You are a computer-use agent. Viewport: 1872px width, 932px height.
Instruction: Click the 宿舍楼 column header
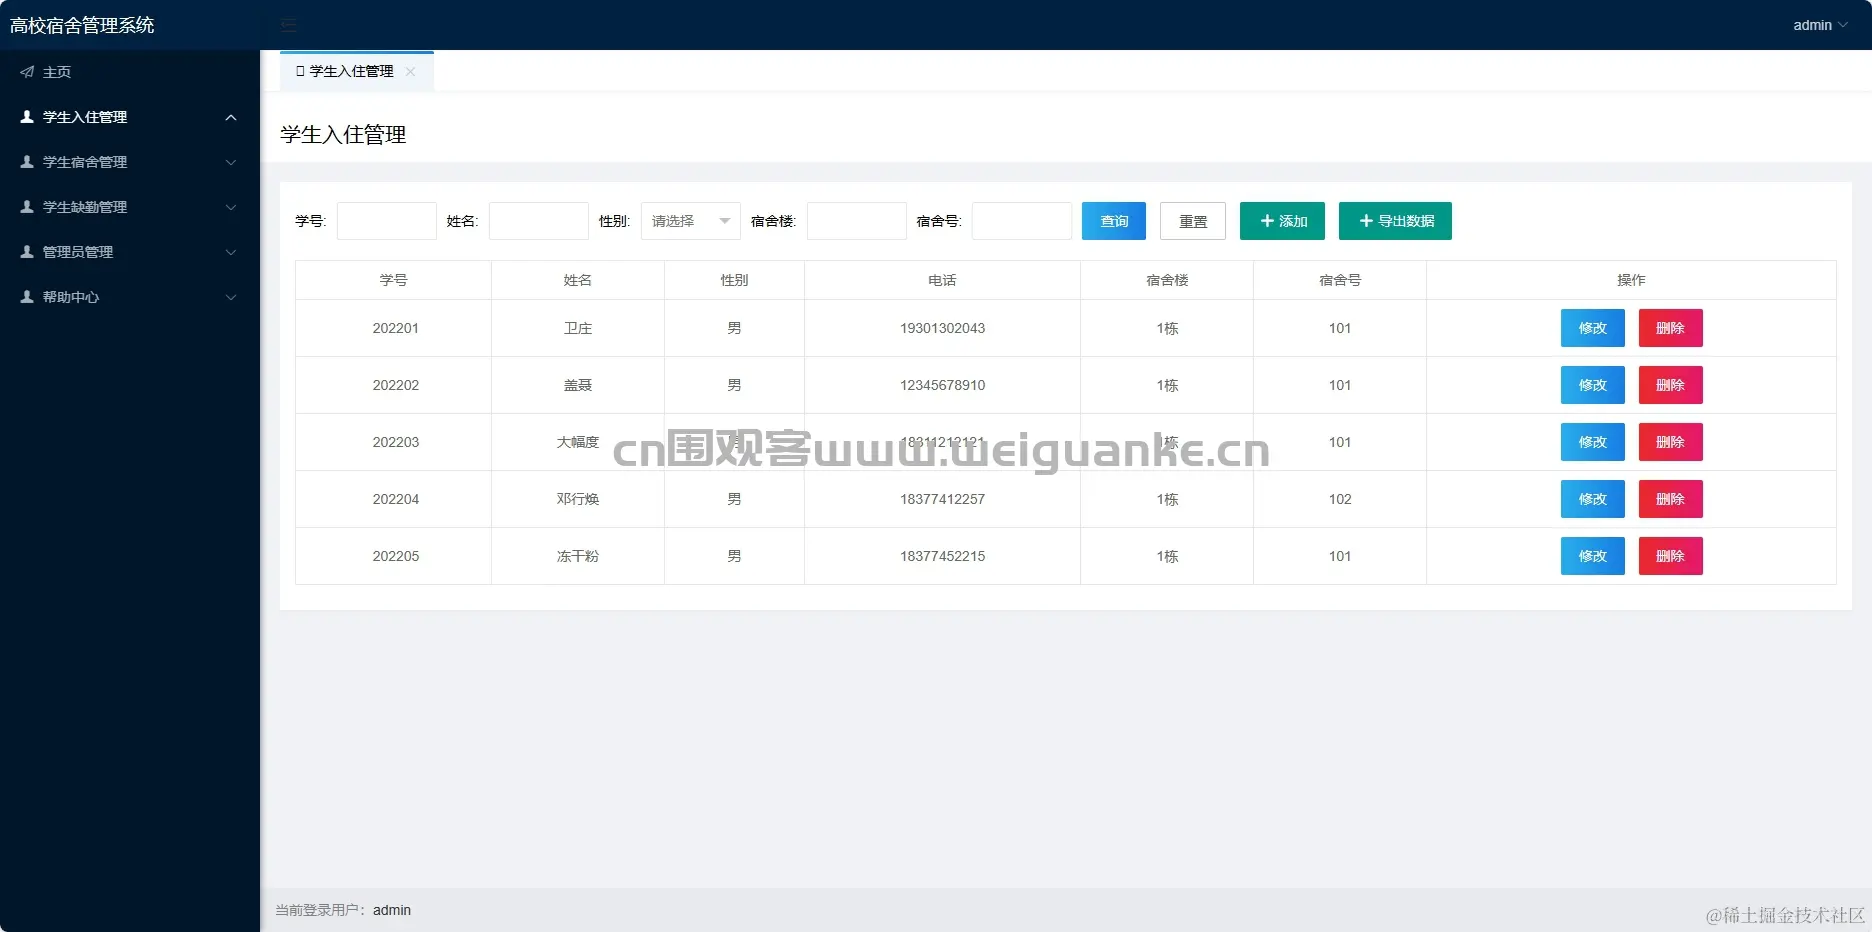[1167, 280]
